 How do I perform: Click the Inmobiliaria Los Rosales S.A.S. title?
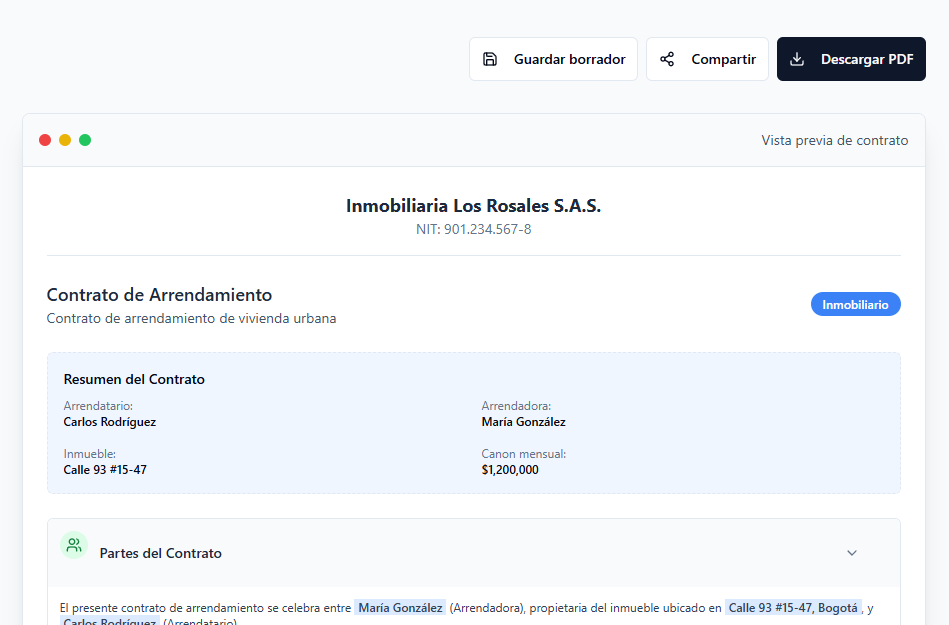473,206
